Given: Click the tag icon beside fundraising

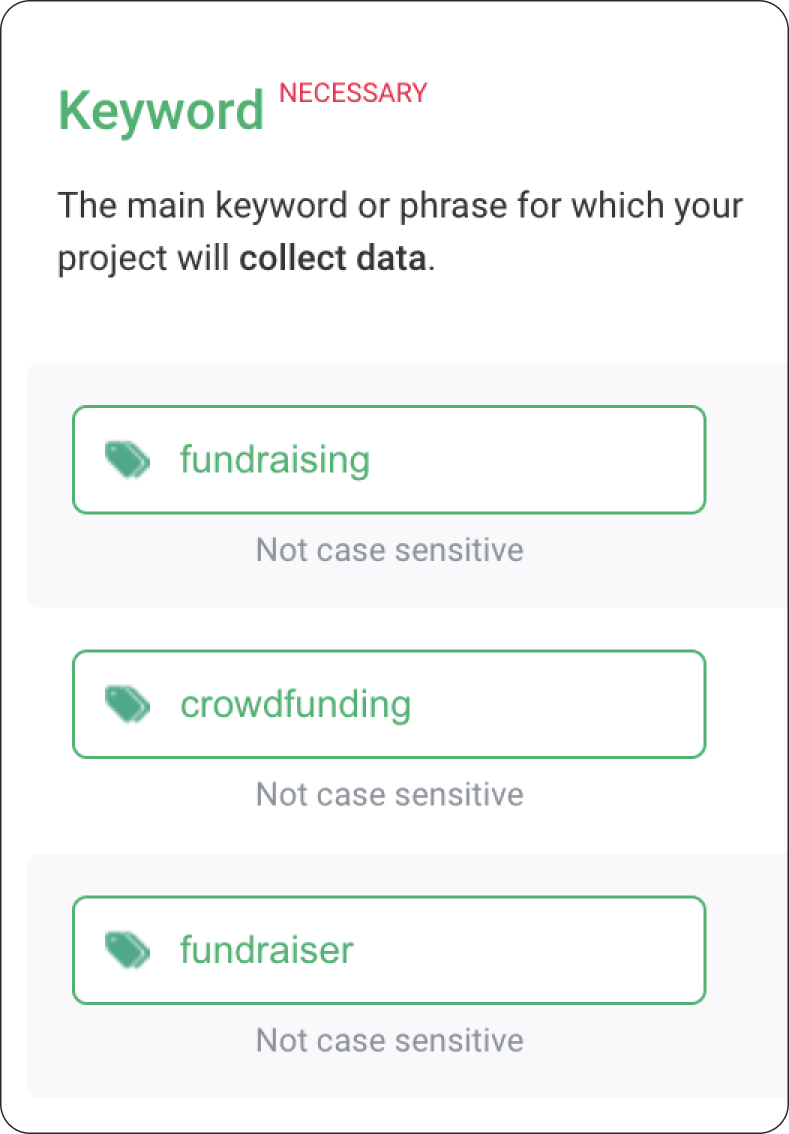Looking at the screenshot, I should (x=128, y=460).
